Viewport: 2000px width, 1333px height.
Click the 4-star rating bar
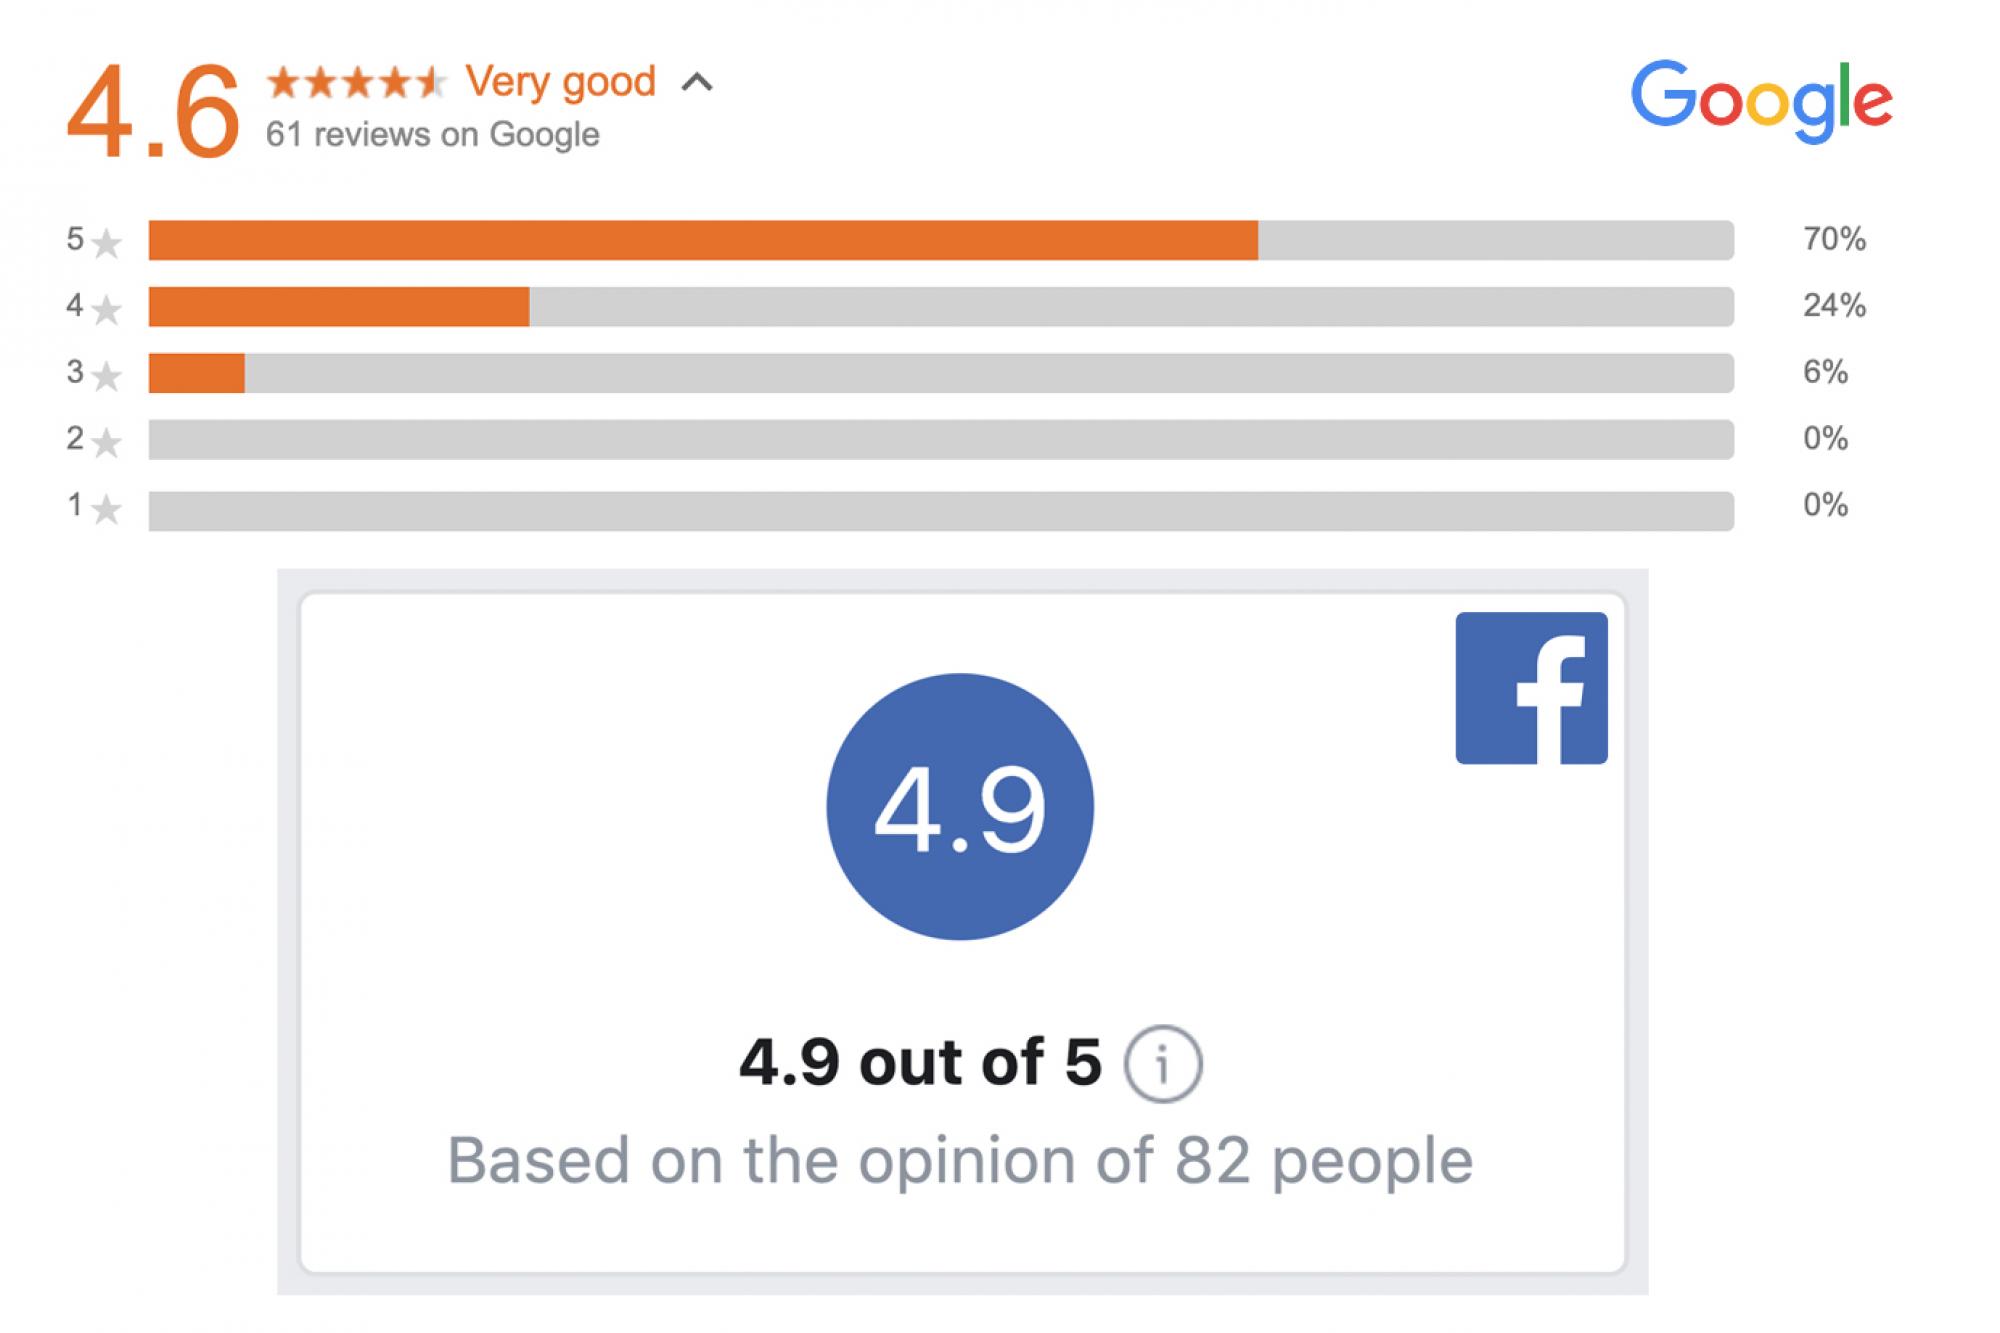(940, 307)
